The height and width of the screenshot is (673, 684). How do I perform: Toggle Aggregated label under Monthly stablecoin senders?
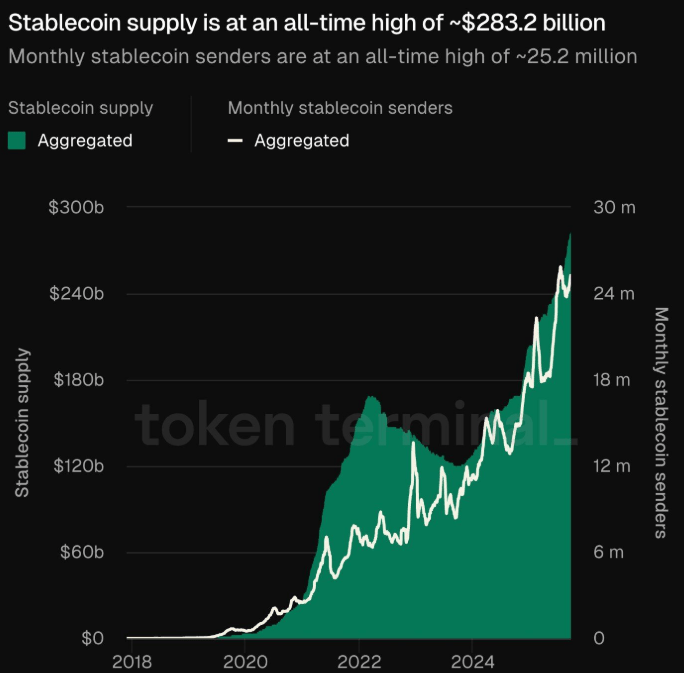click(301, 141)
